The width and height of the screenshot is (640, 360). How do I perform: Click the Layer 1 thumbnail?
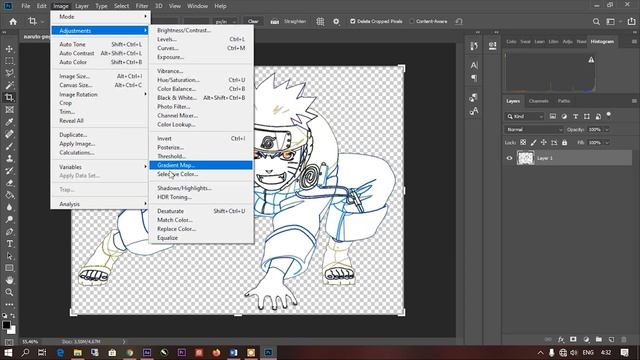pyautogui.click(x=525, y=158)
